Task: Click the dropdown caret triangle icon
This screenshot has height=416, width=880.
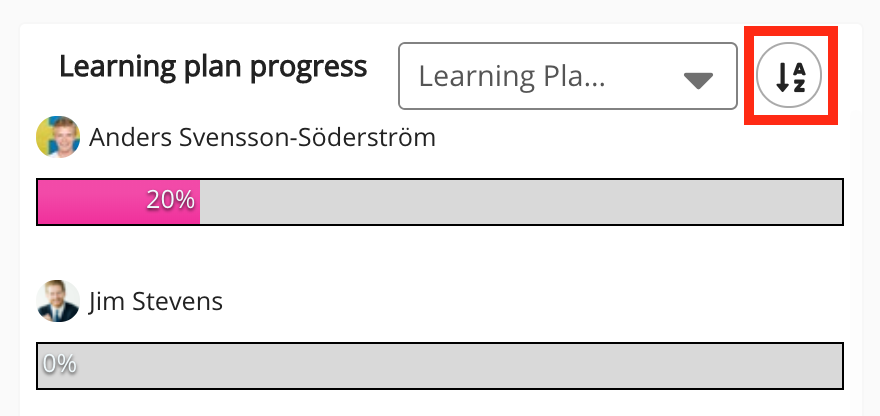Action: 697,80
